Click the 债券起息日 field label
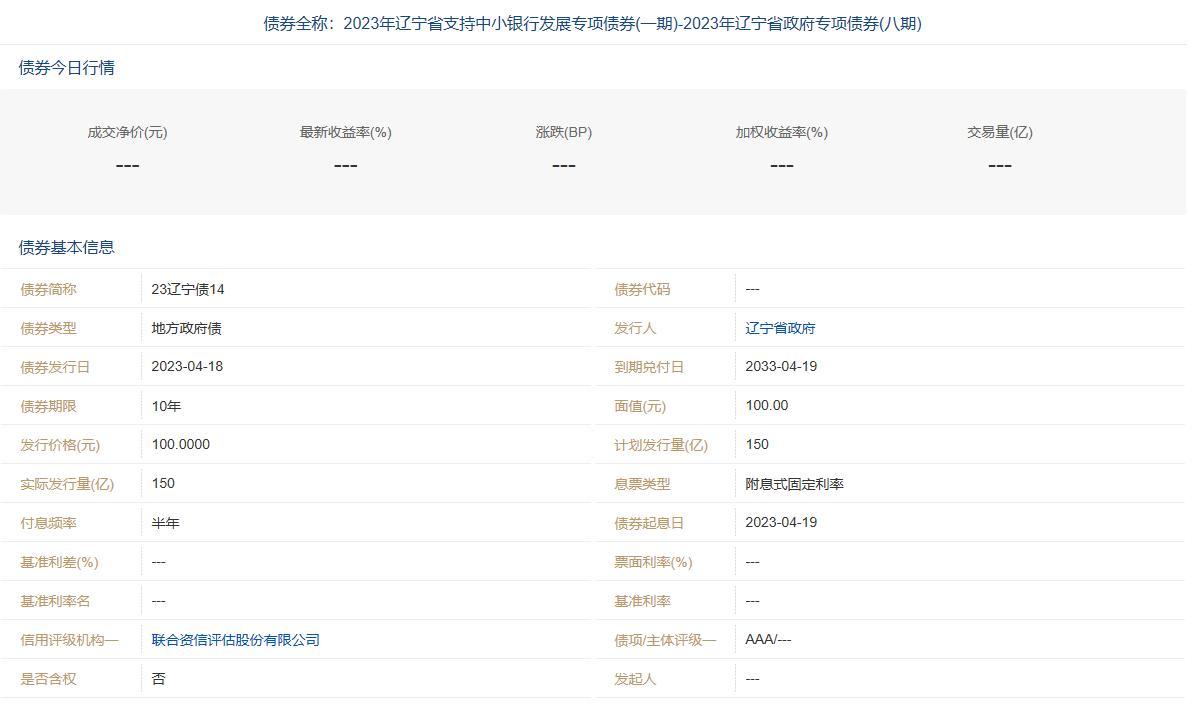 (x=649, y=524)
